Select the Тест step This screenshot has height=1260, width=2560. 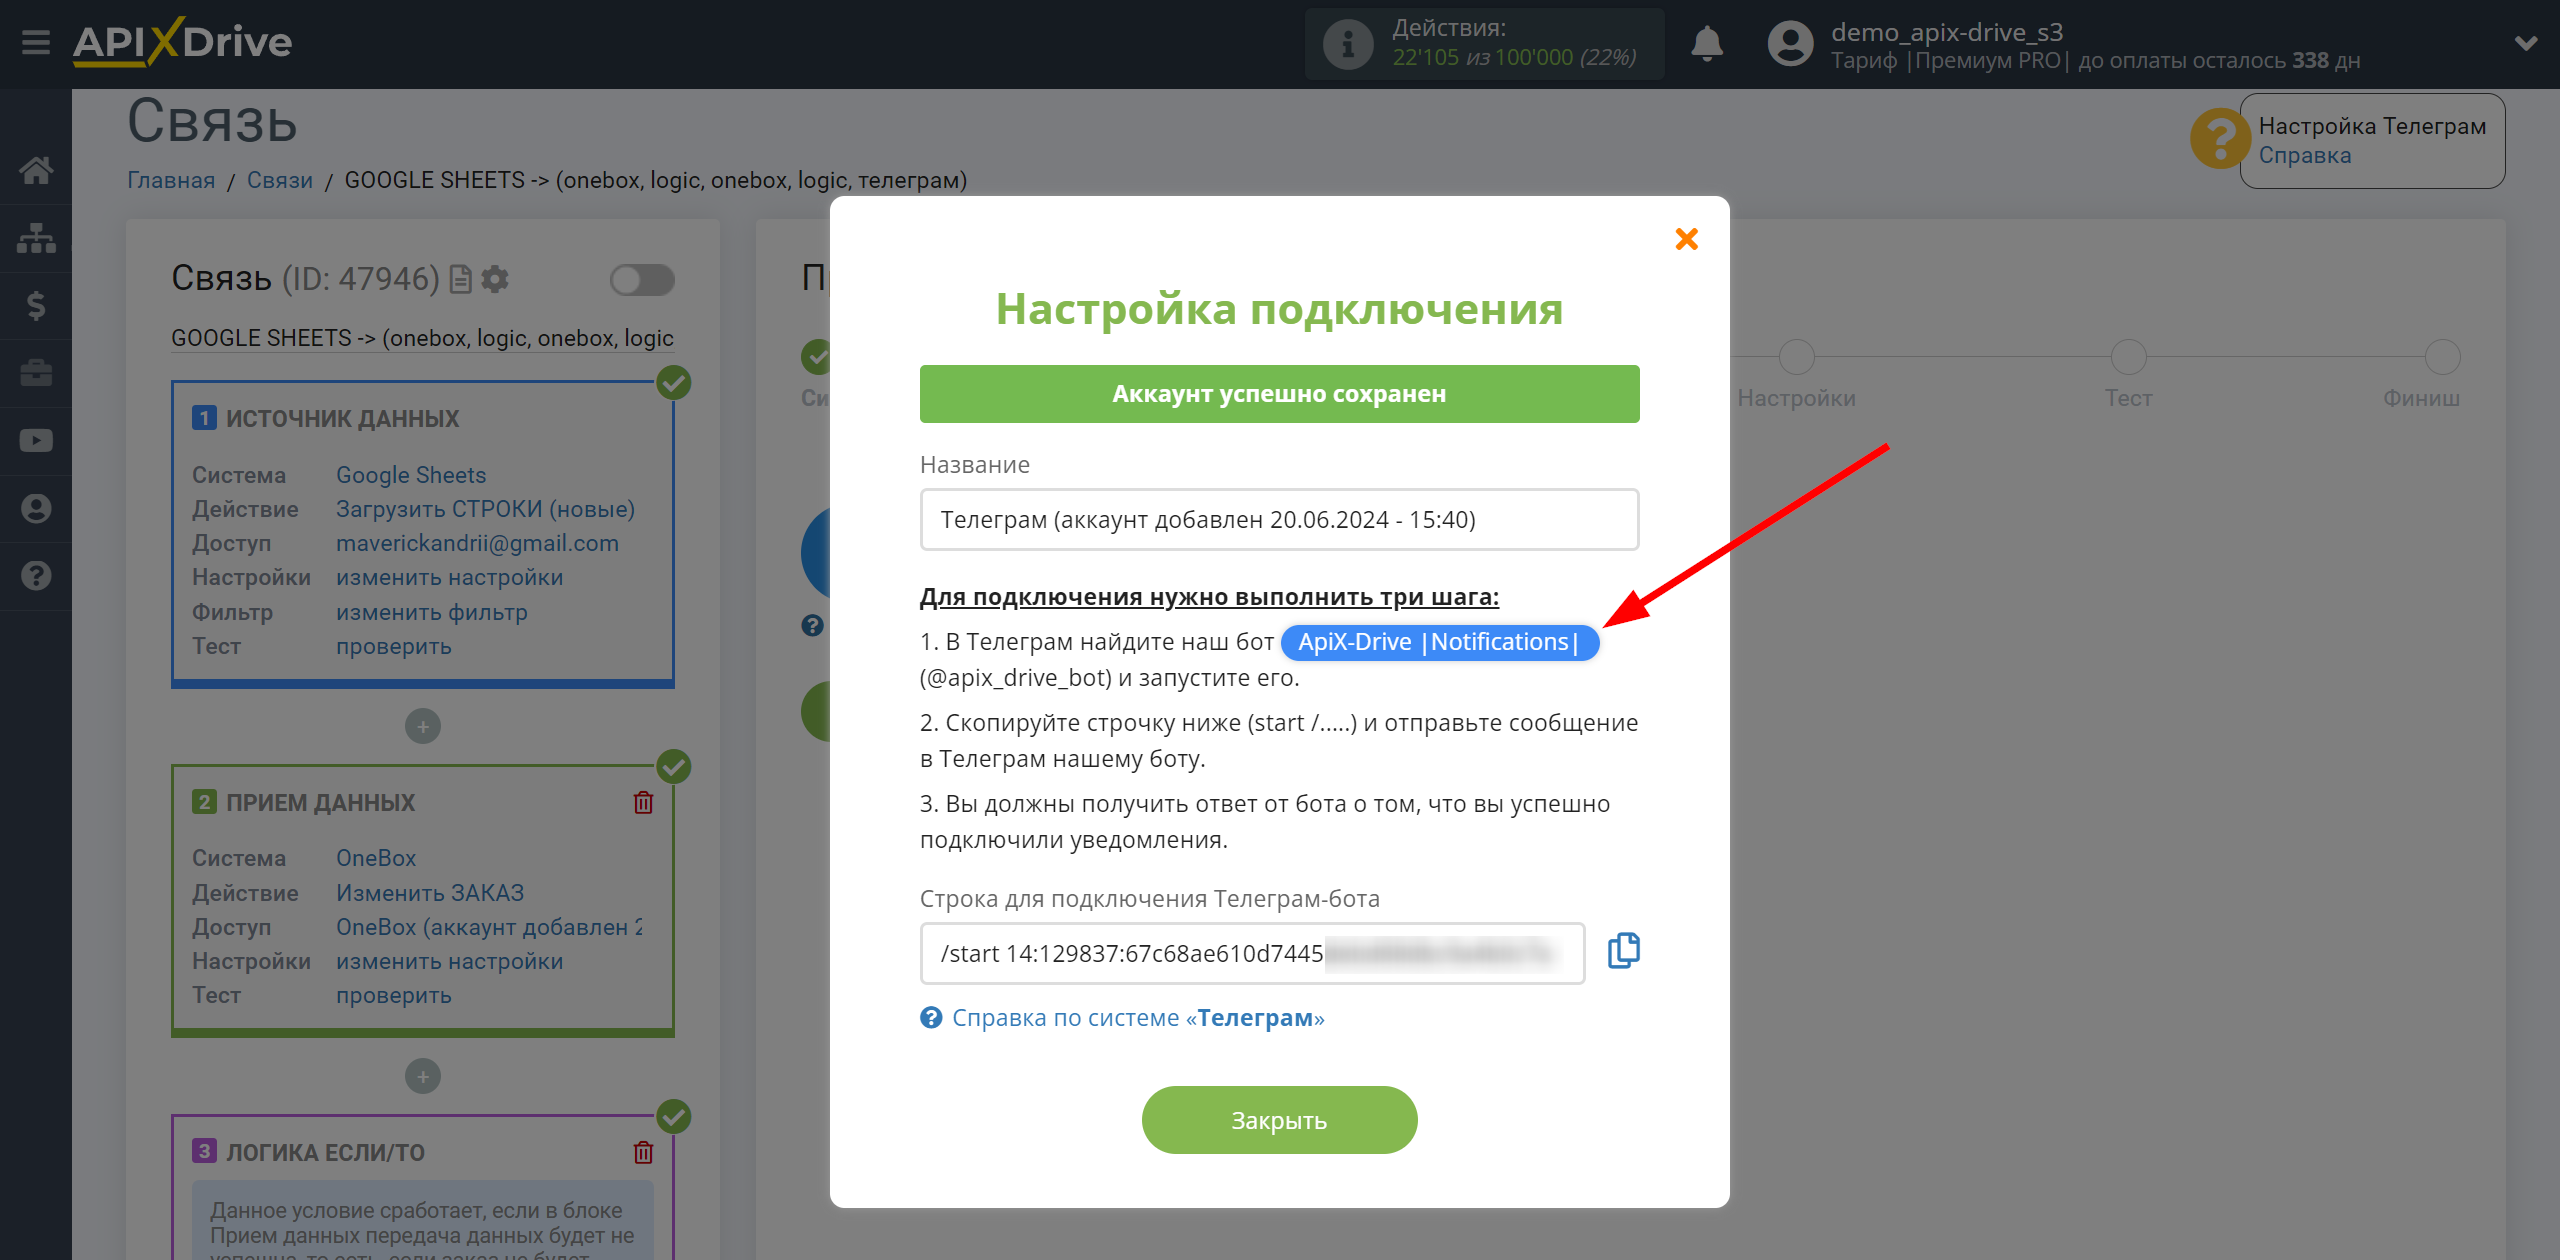pyautogui.click(x=2128, y=357)
